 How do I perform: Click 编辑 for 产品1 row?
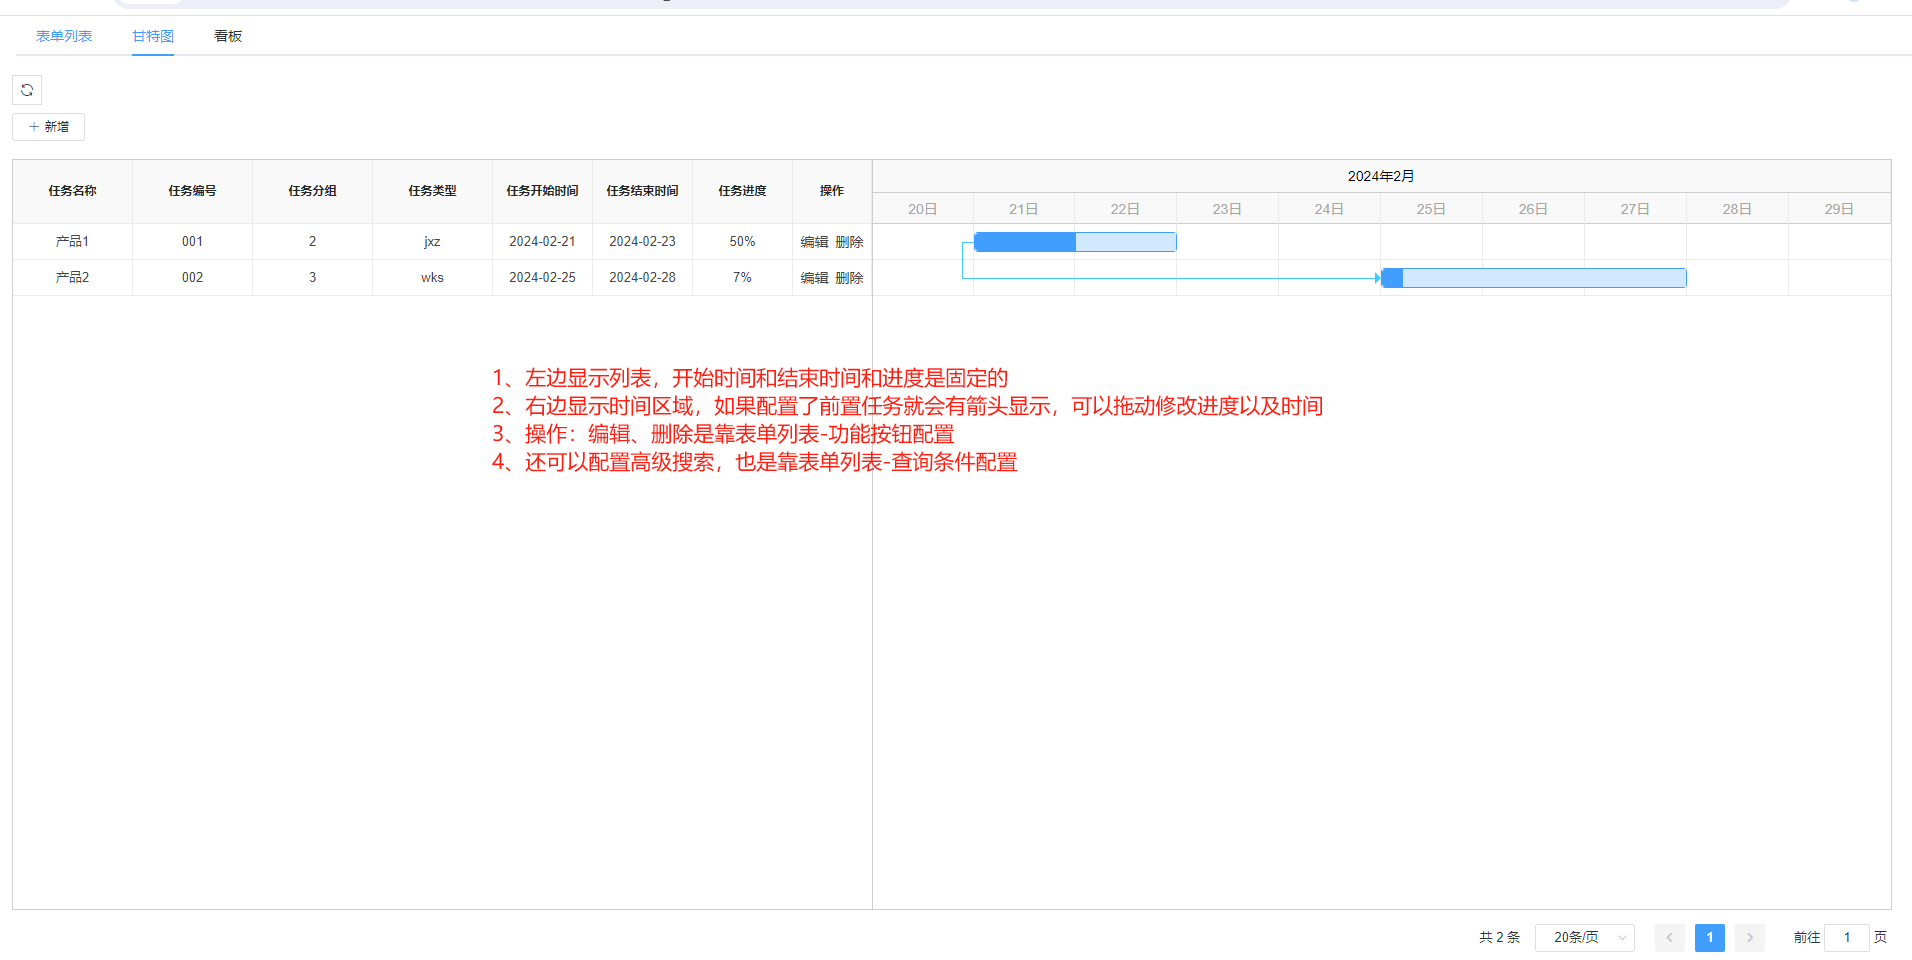tap(814, 242)
